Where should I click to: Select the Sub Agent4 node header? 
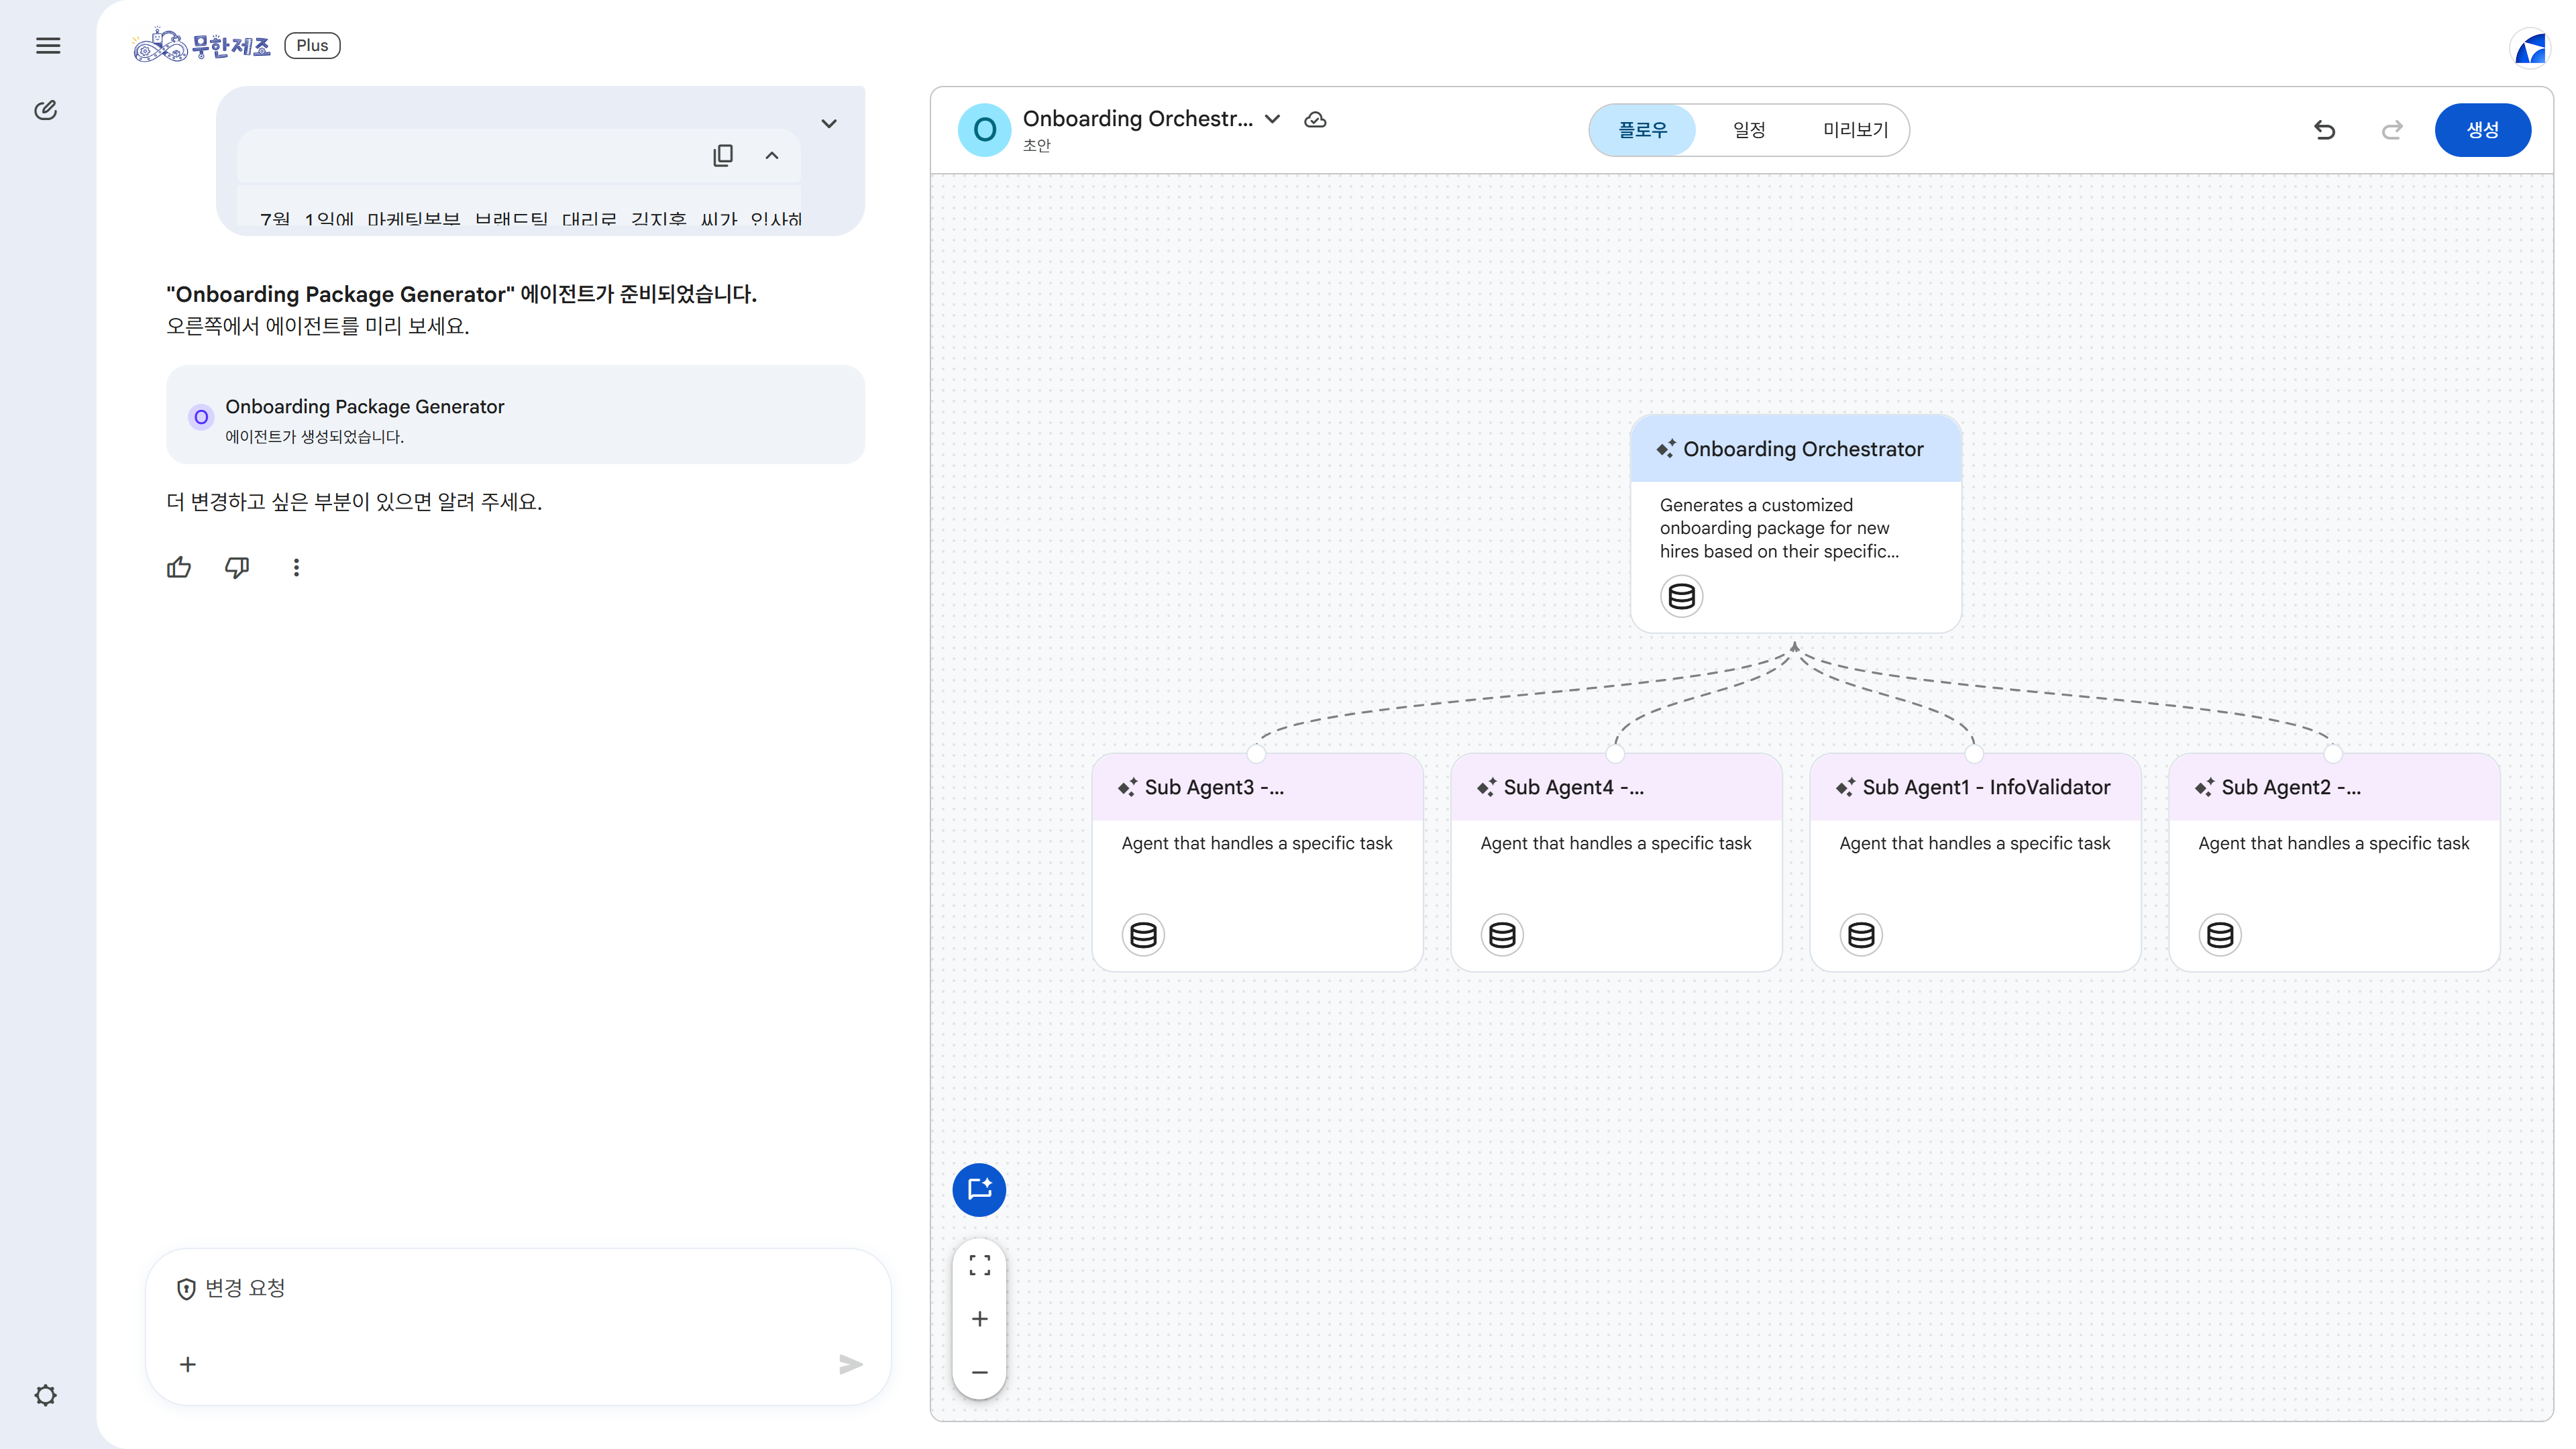1616,787
